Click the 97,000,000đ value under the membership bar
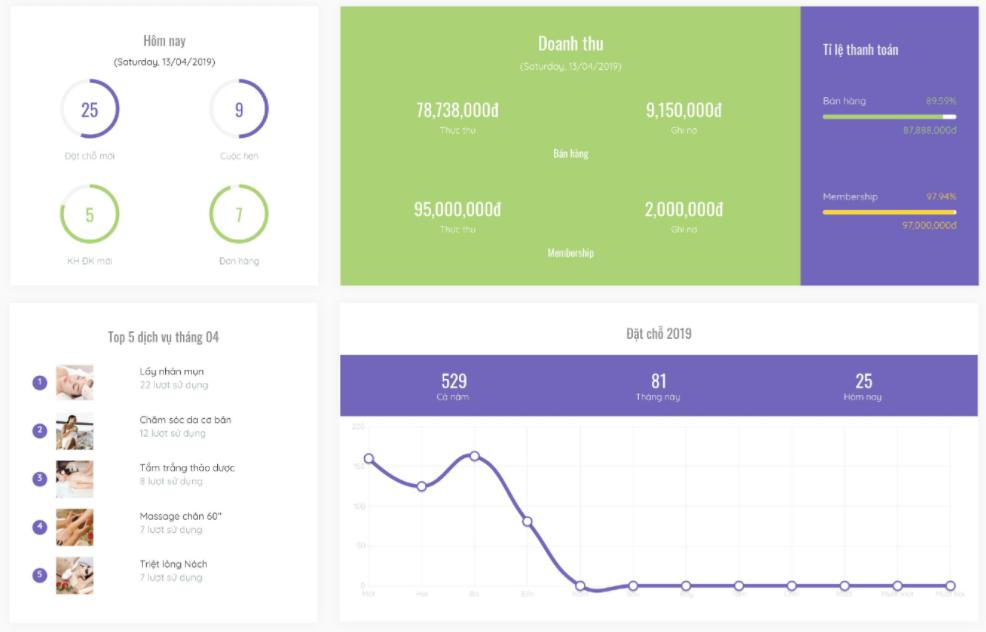The width and height of the screenshot is (986, 632). click(929, 225)
